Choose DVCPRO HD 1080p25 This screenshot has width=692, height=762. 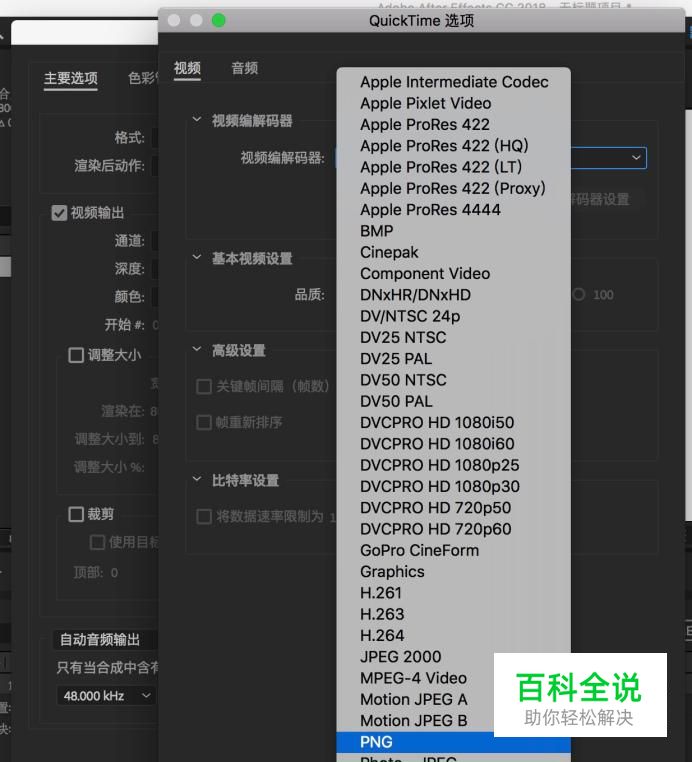coord(453,465)
